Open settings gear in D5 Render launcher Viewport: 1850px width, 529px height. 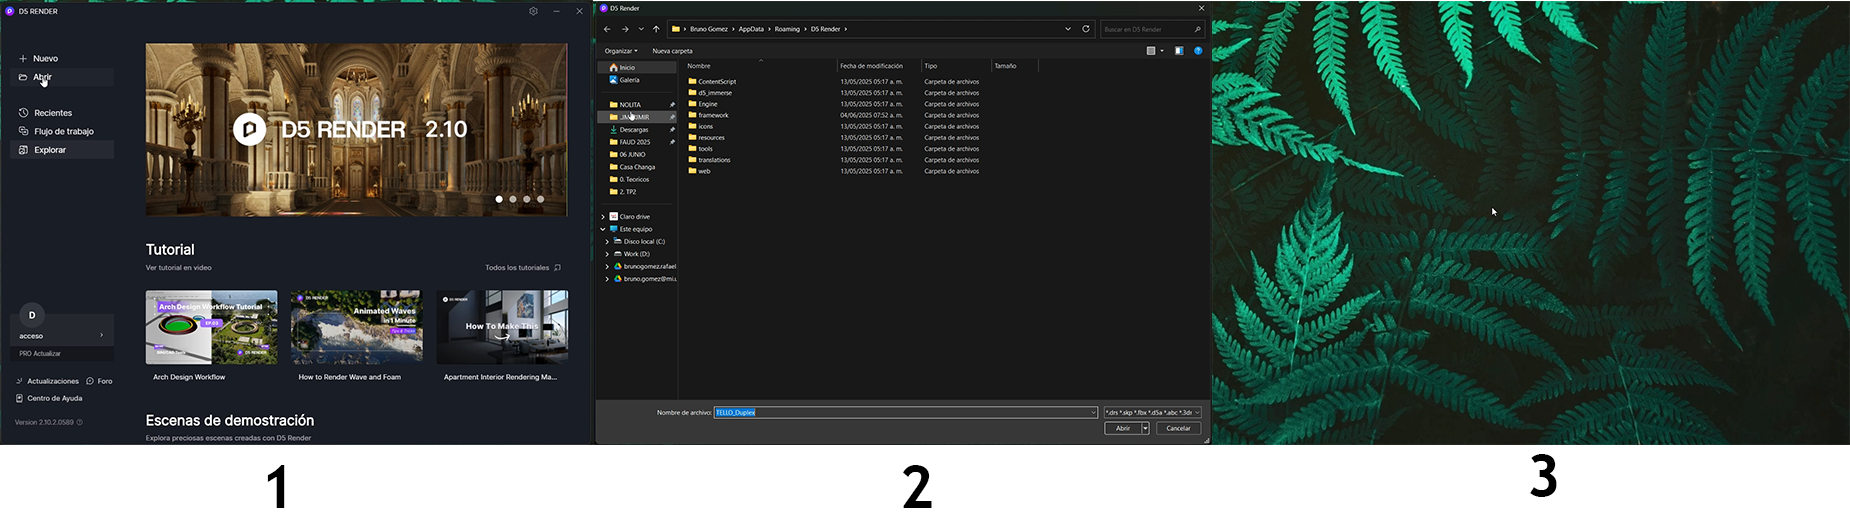pyautogui.click(x=533, y=11)
